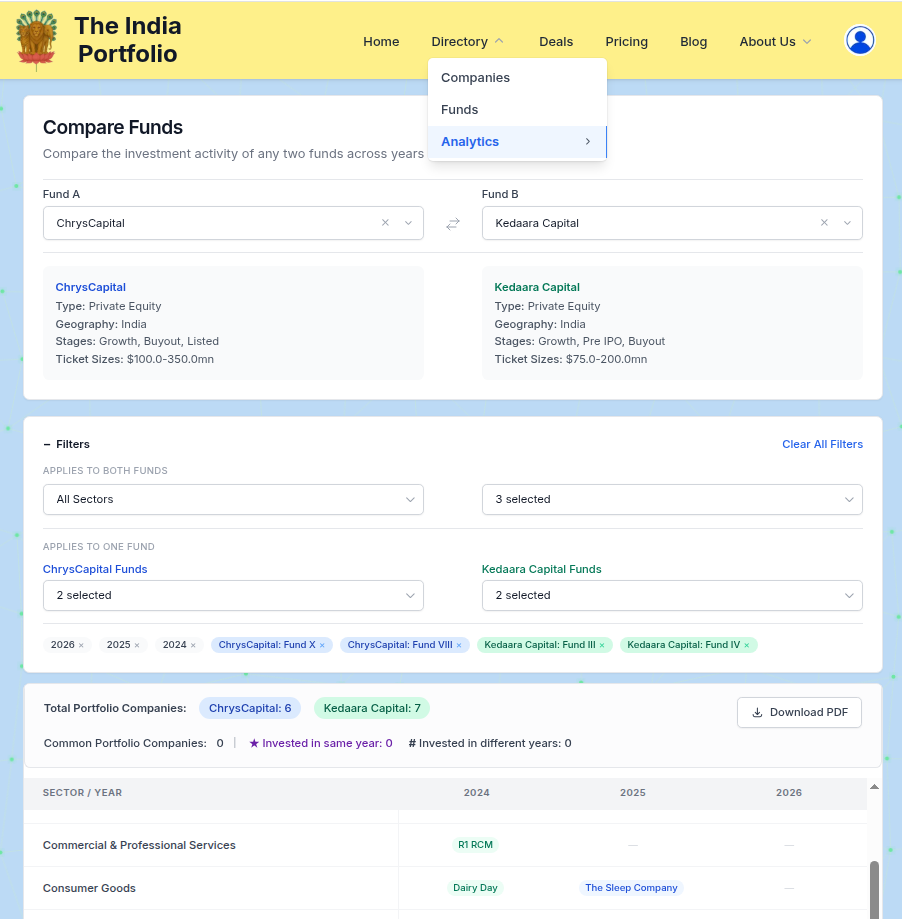
Task: Open the user profile avatar icon
Action: [x=860, y=40]
